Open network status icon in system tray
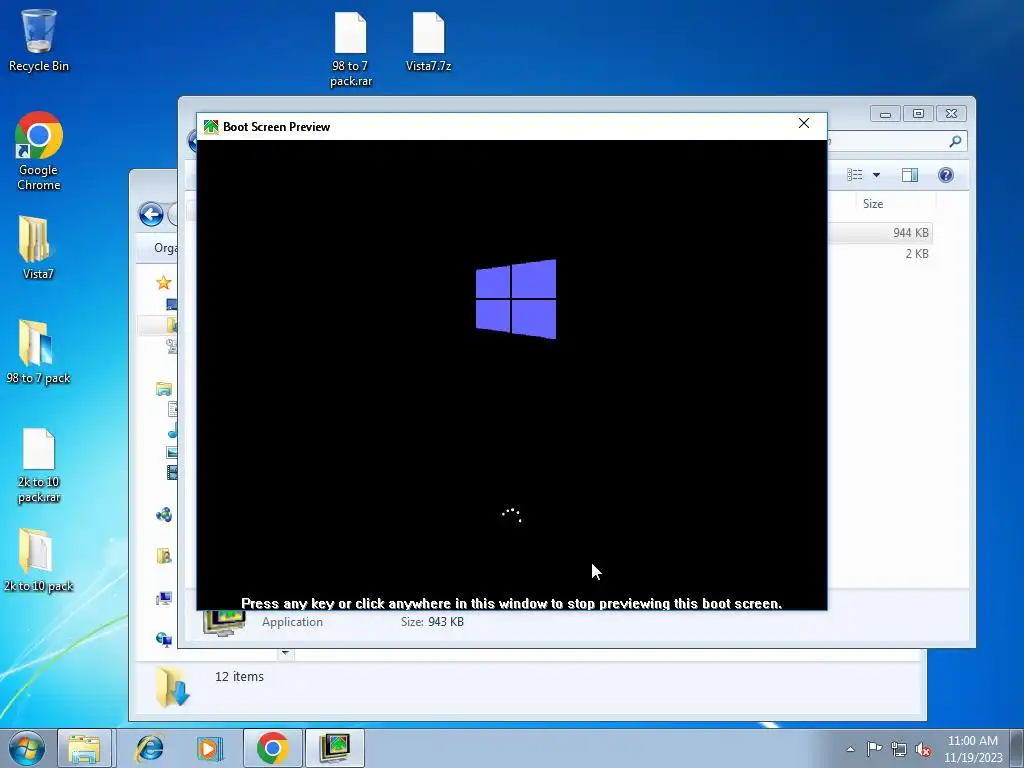The width and height of the screenshot is (1024, 768). [899, 749]
